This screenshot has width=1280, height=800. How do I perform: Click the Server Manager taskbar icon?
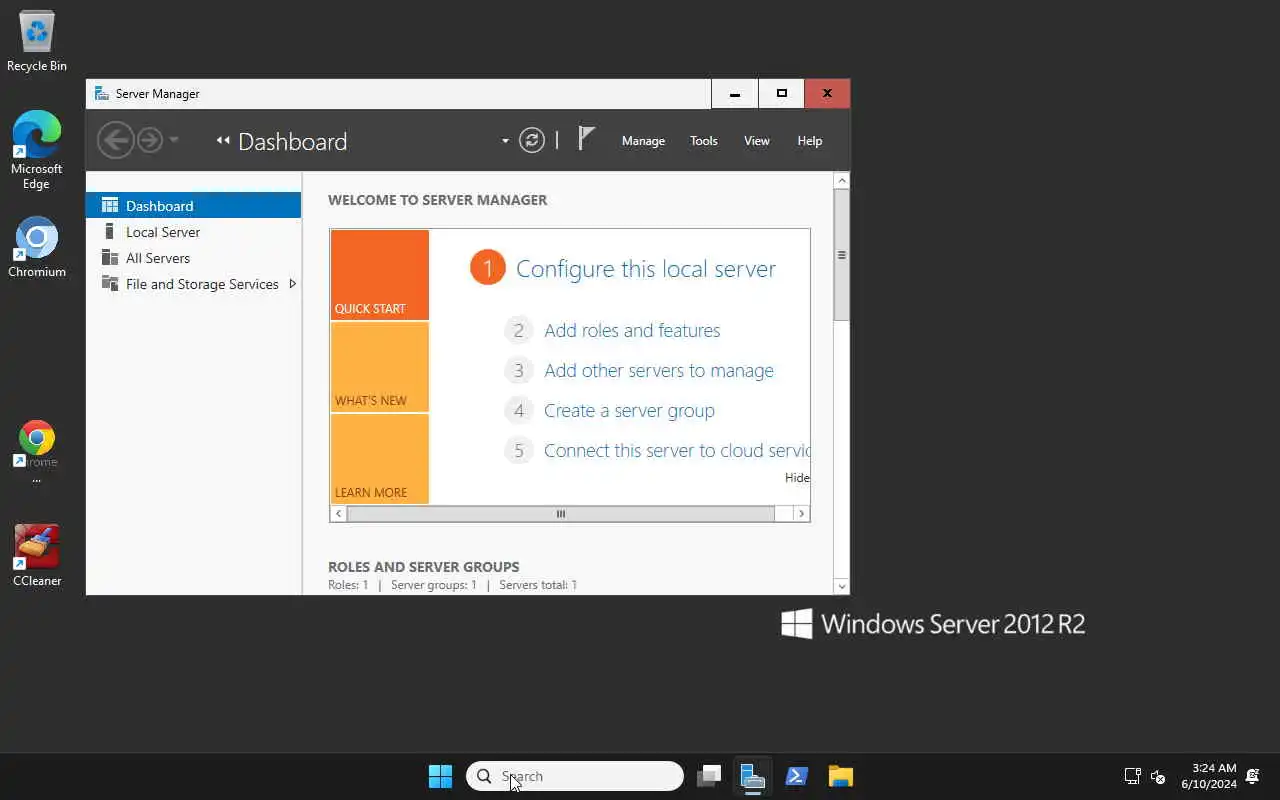point(753,776)
